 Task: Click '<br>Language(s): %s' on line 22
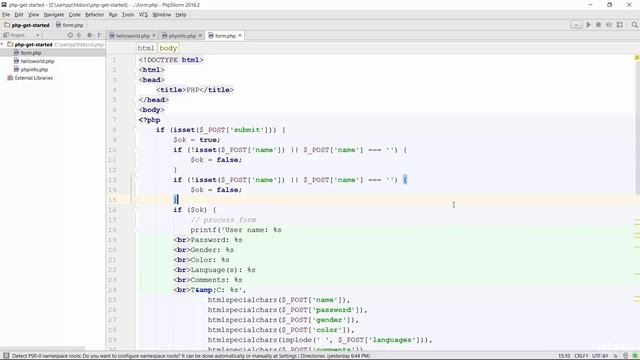(x=214, y=270)
